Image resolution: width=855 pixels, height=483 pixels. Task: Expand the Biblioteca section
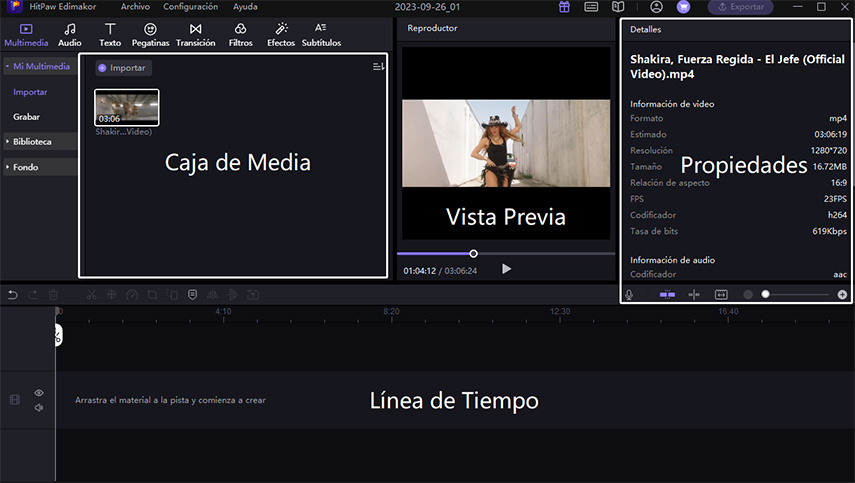pyautogui.click(x=40, y=142)
